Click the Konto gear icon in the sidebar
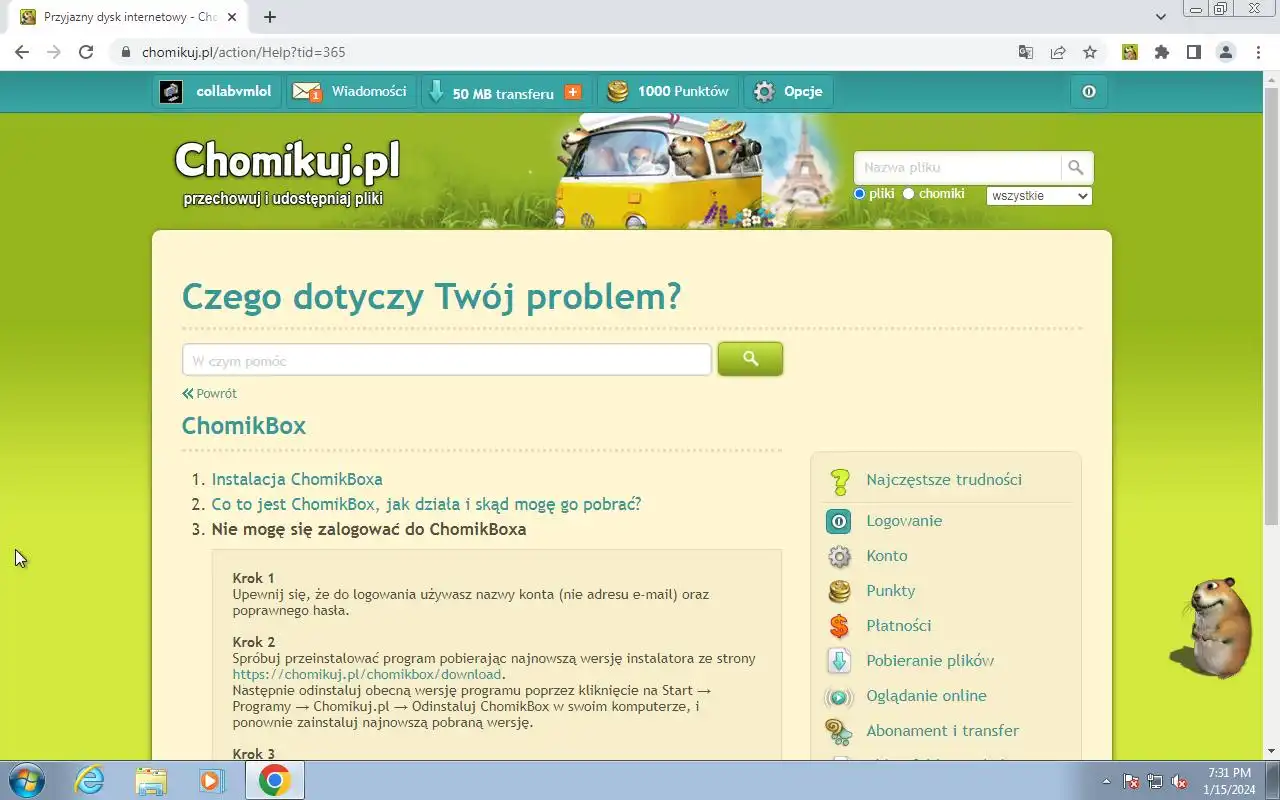Screen dimensions: 1280x800 839,556
